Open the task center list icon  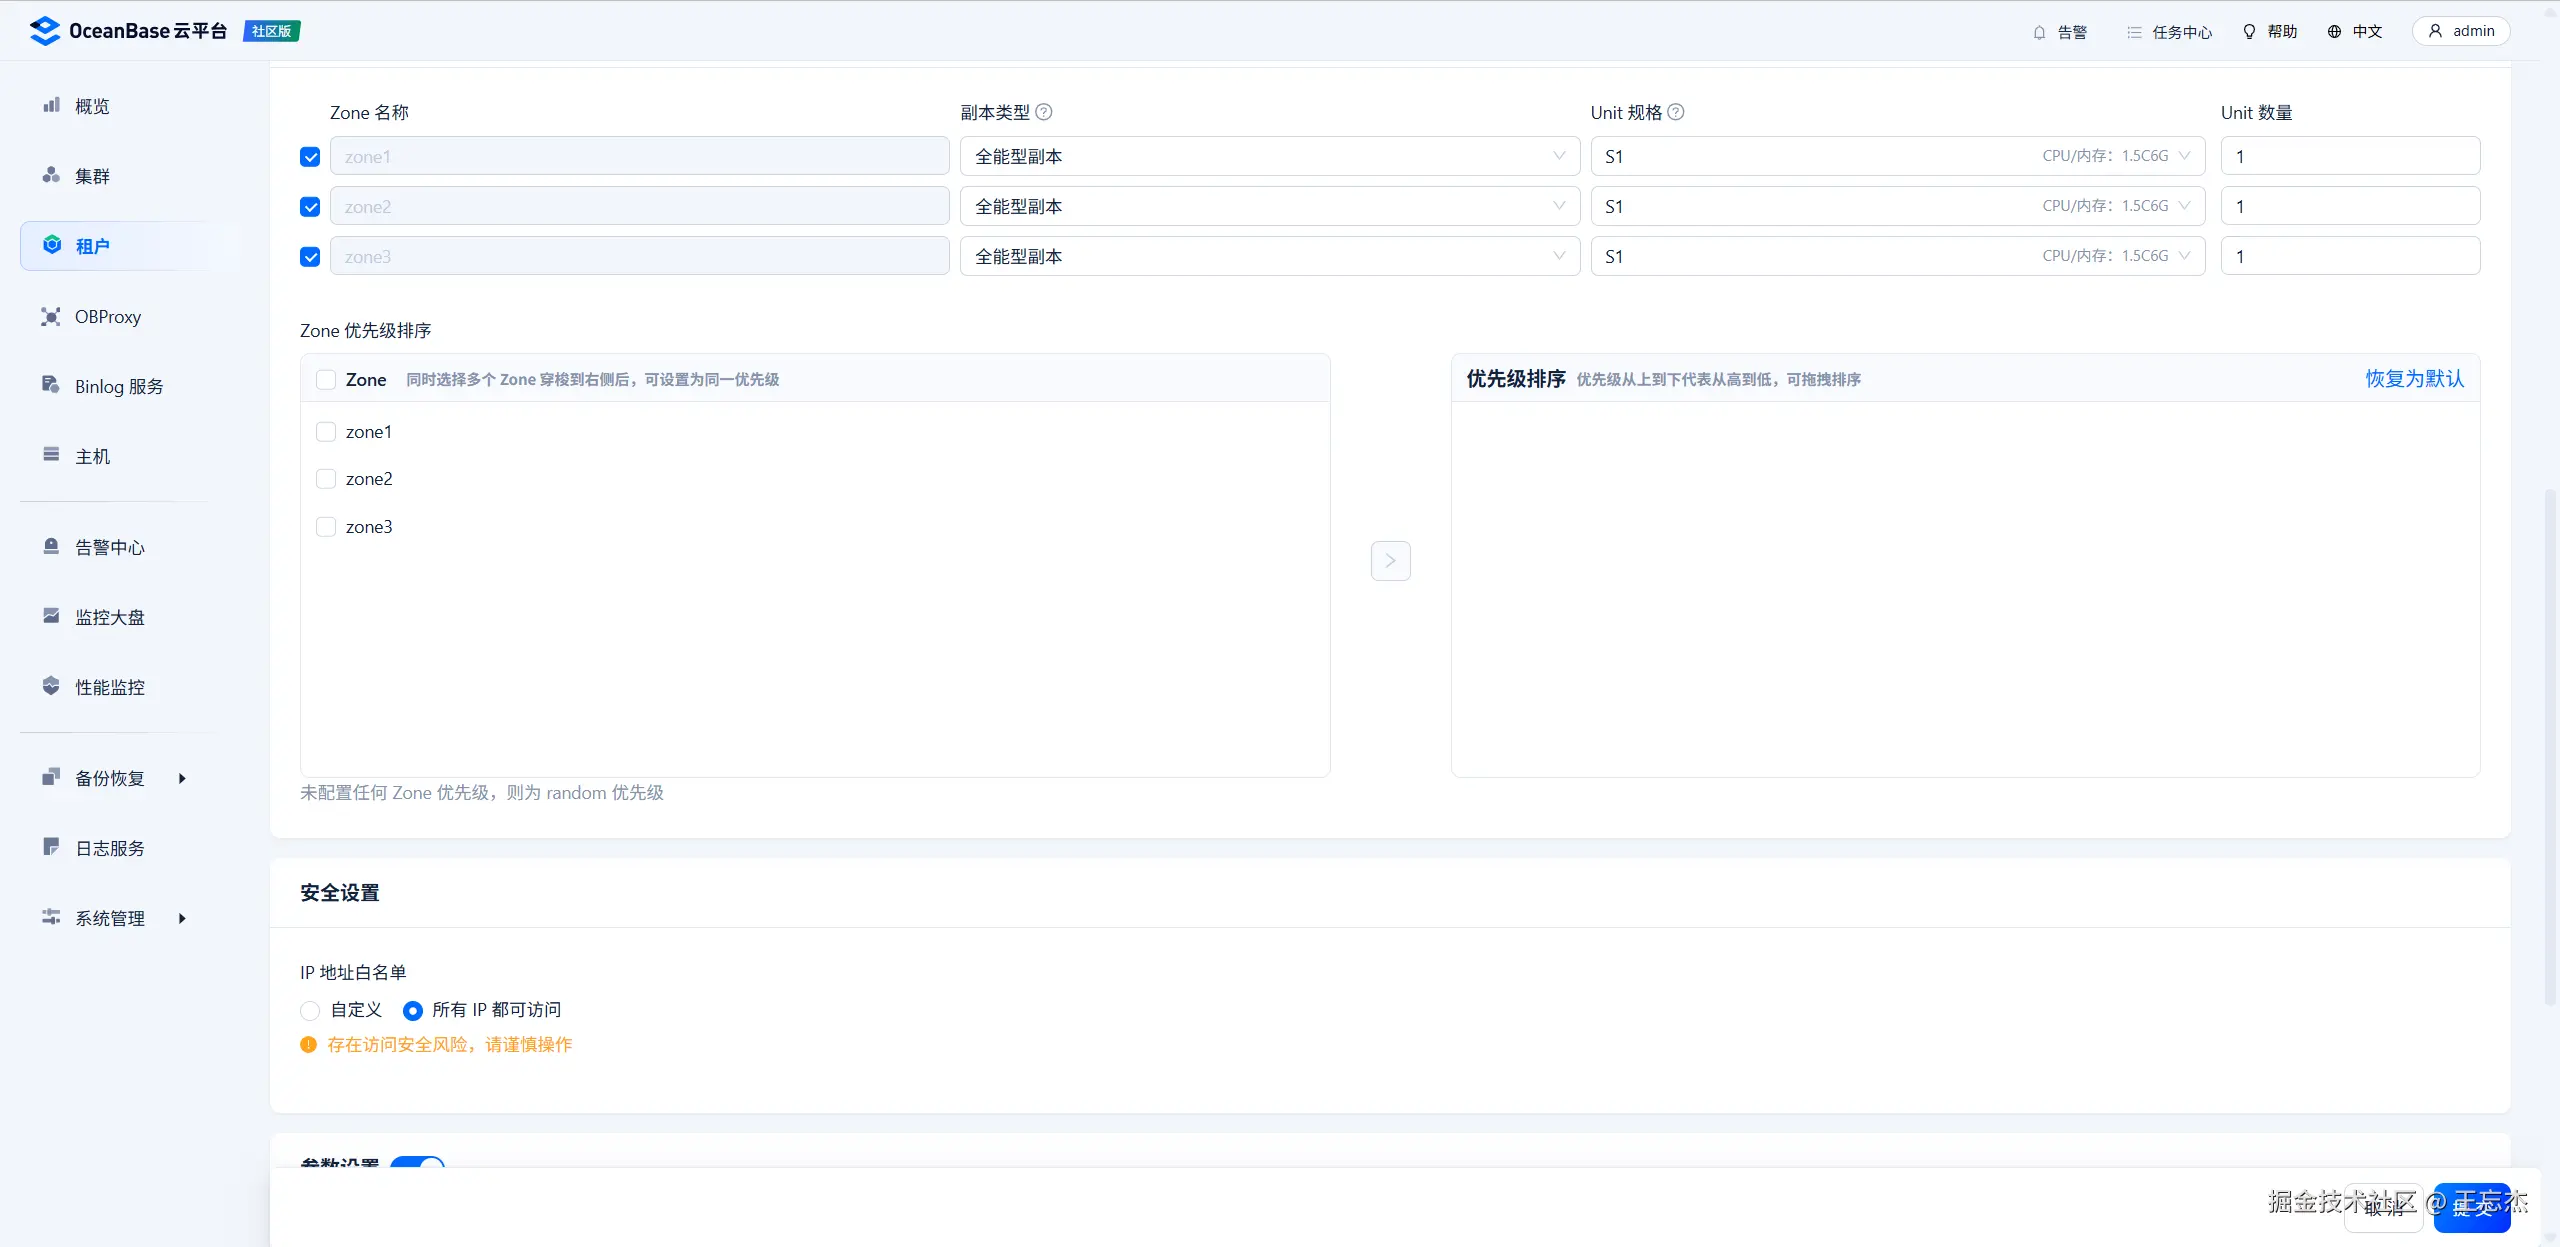tap(2134, 32)
